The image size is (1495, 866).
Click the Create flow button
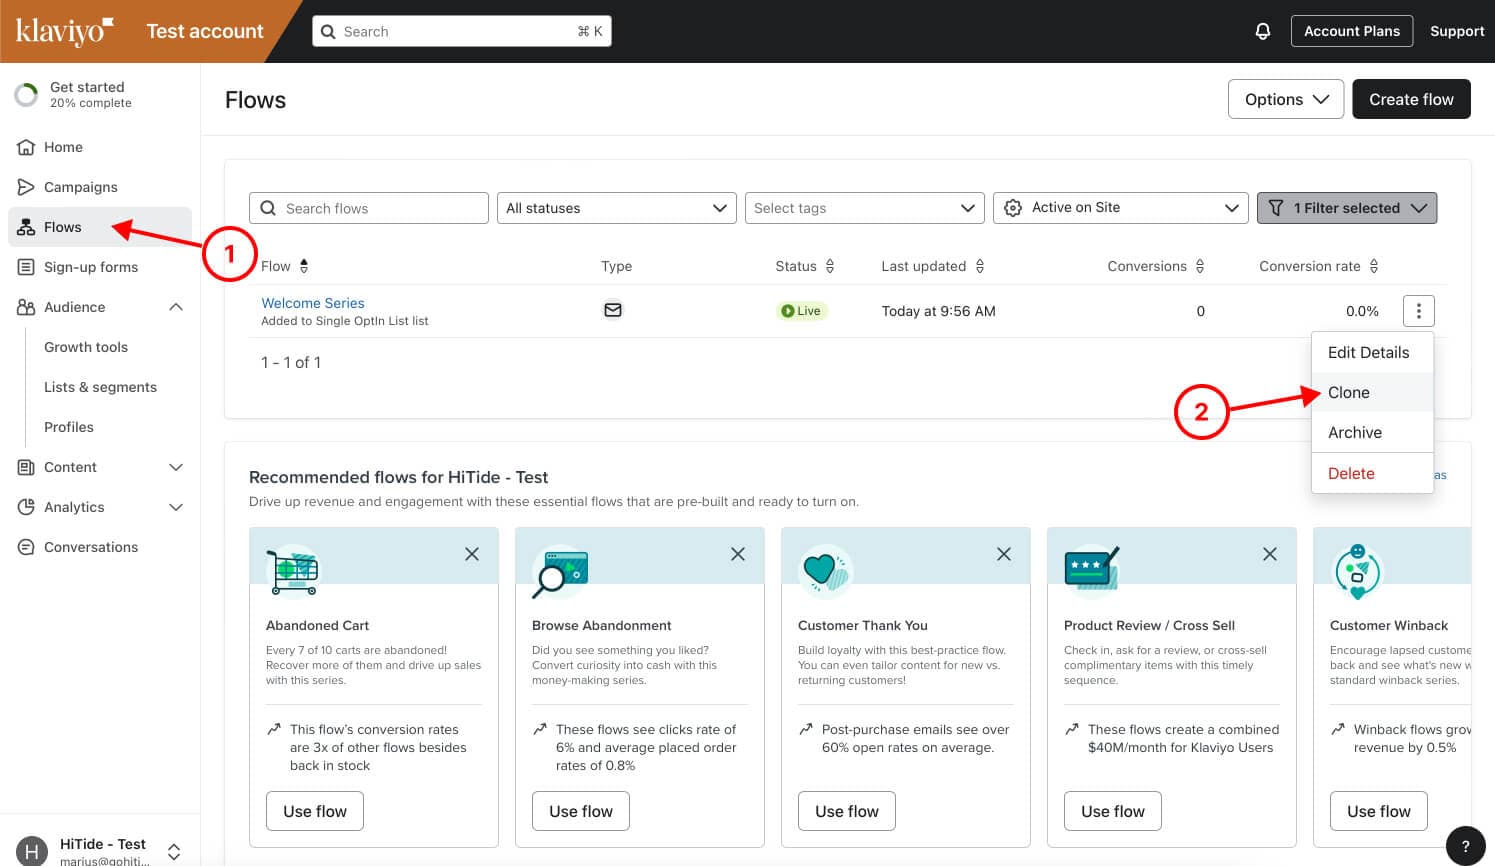click(1411, 99)
